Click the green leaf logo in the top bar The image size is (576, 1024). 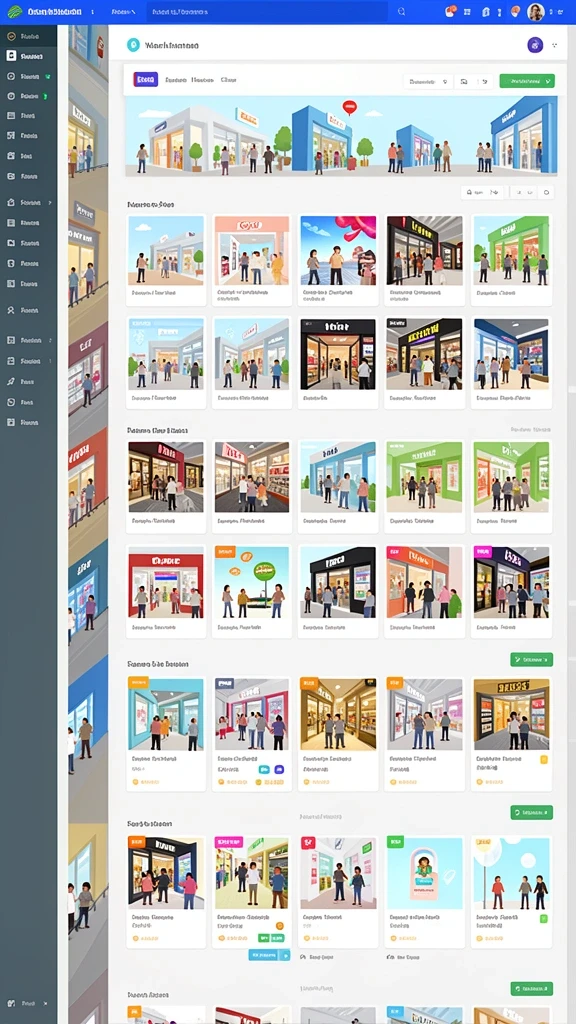coord(14,11)
